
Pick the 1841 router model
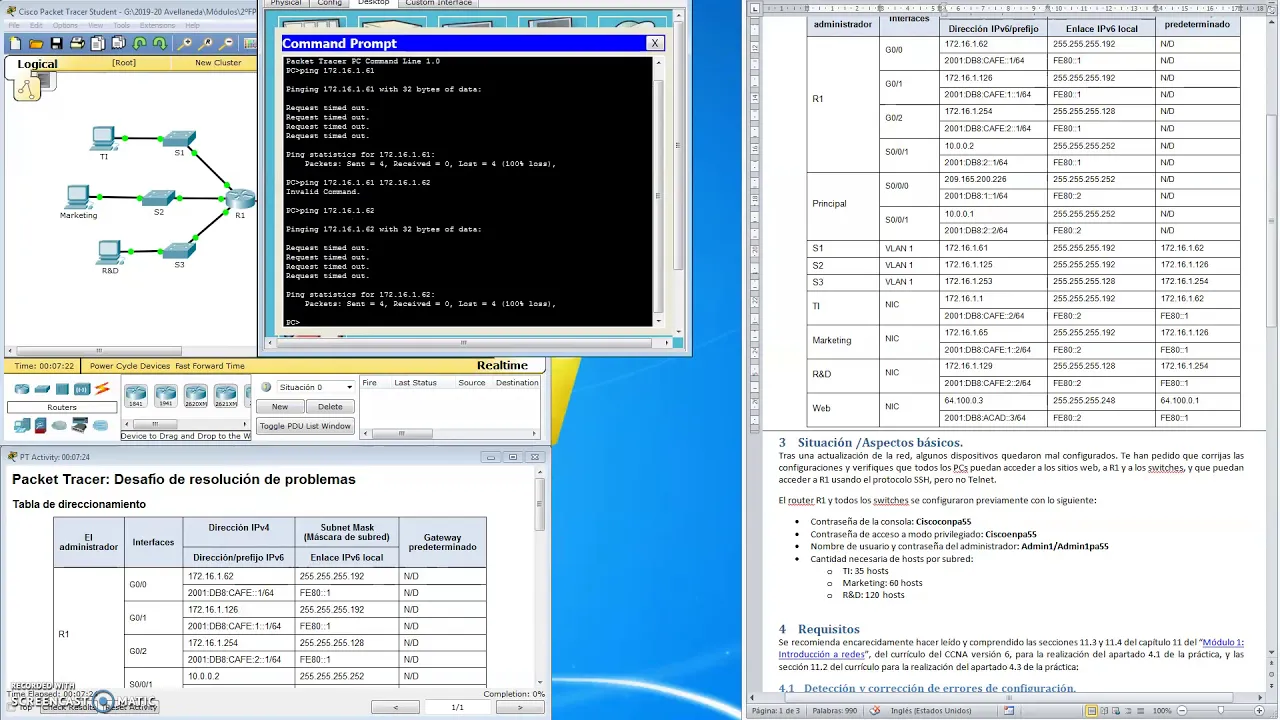point(135,396)
